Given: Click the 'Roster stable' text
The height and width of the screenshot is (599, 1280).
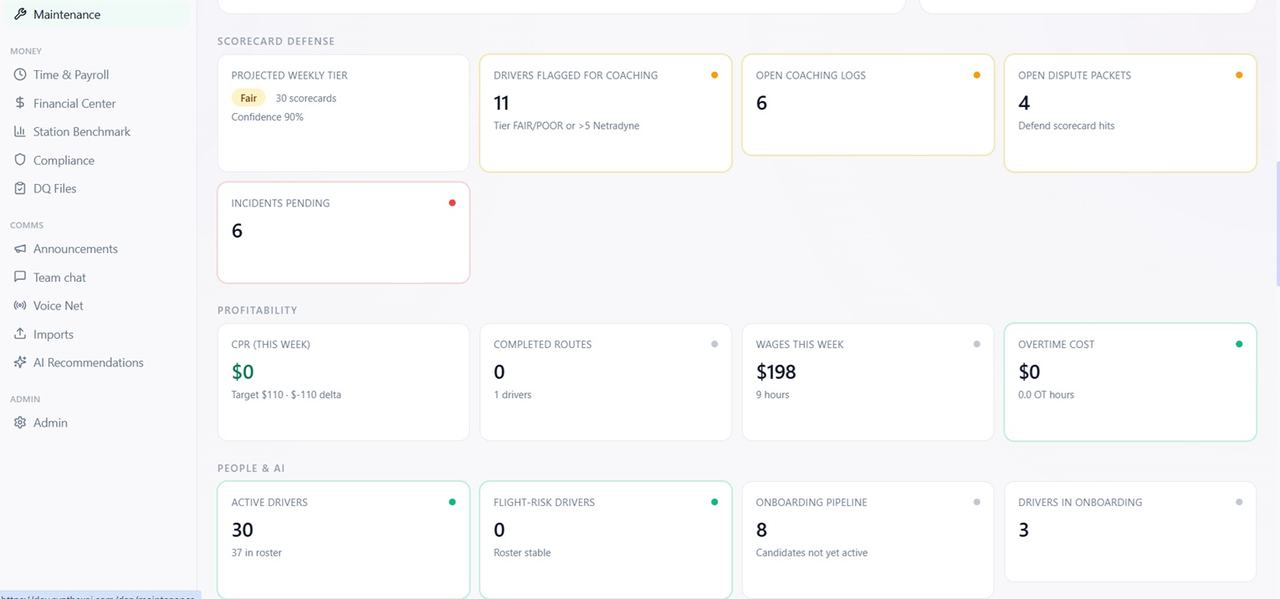Looking at the screenshot, I should [522, 553].
